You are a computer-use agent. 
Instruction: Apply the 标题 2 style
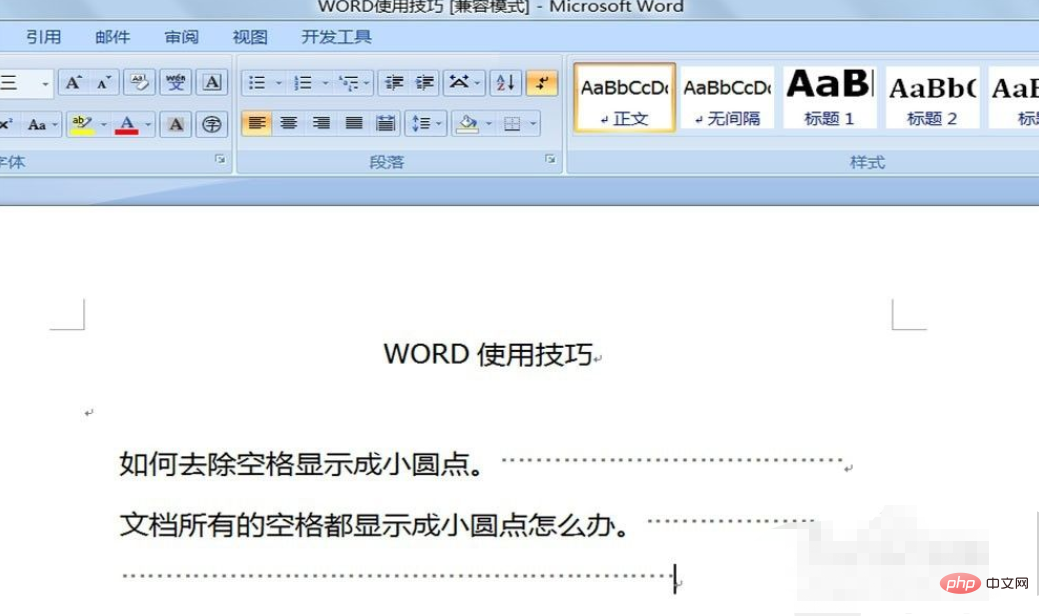point(932,97)
